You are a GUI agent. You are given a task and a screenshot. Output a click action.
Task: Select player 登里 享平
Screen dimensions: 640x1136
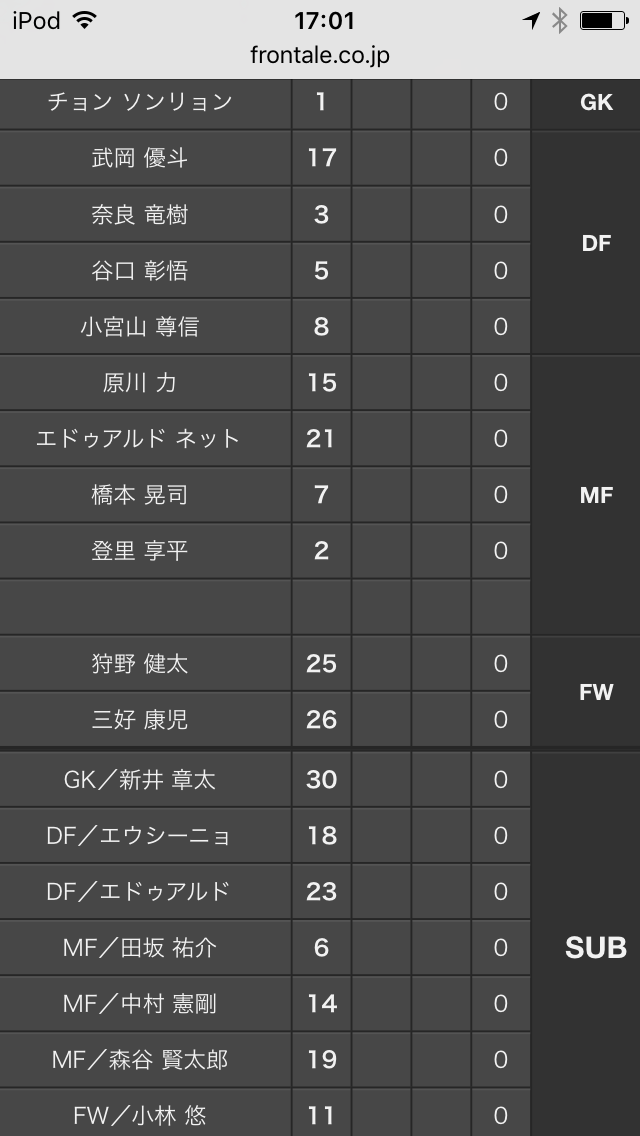pos(140,551)
